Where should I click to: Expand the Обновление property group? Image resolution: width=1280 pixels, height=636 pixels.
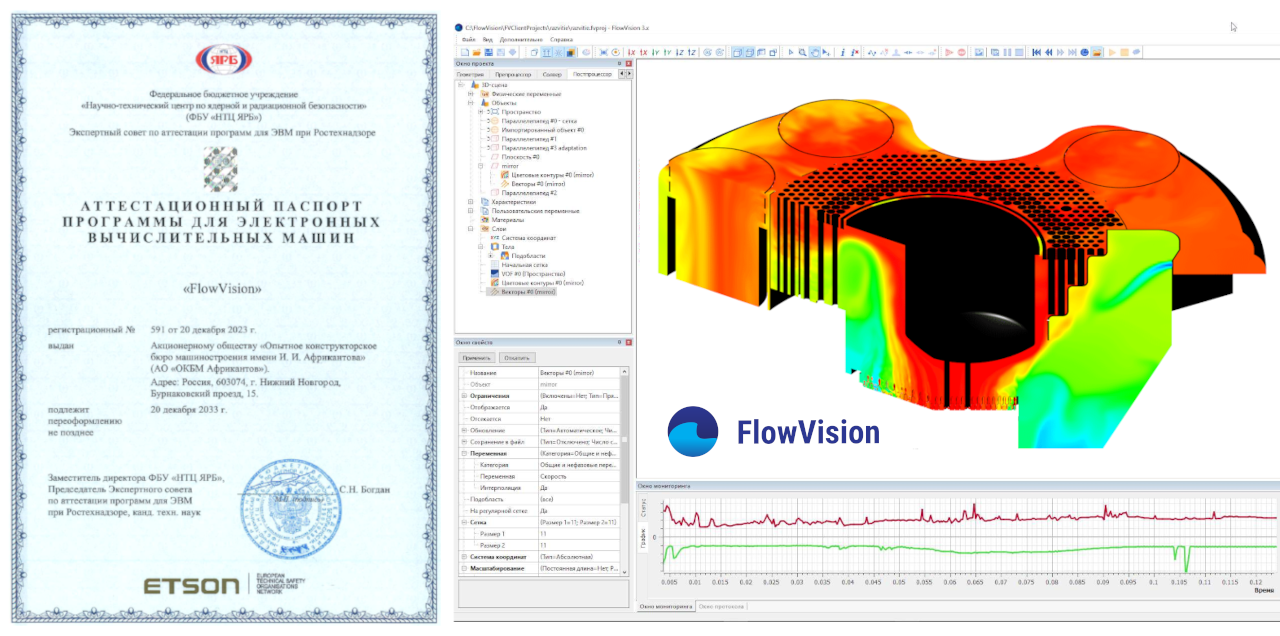(x=464, y=430)
